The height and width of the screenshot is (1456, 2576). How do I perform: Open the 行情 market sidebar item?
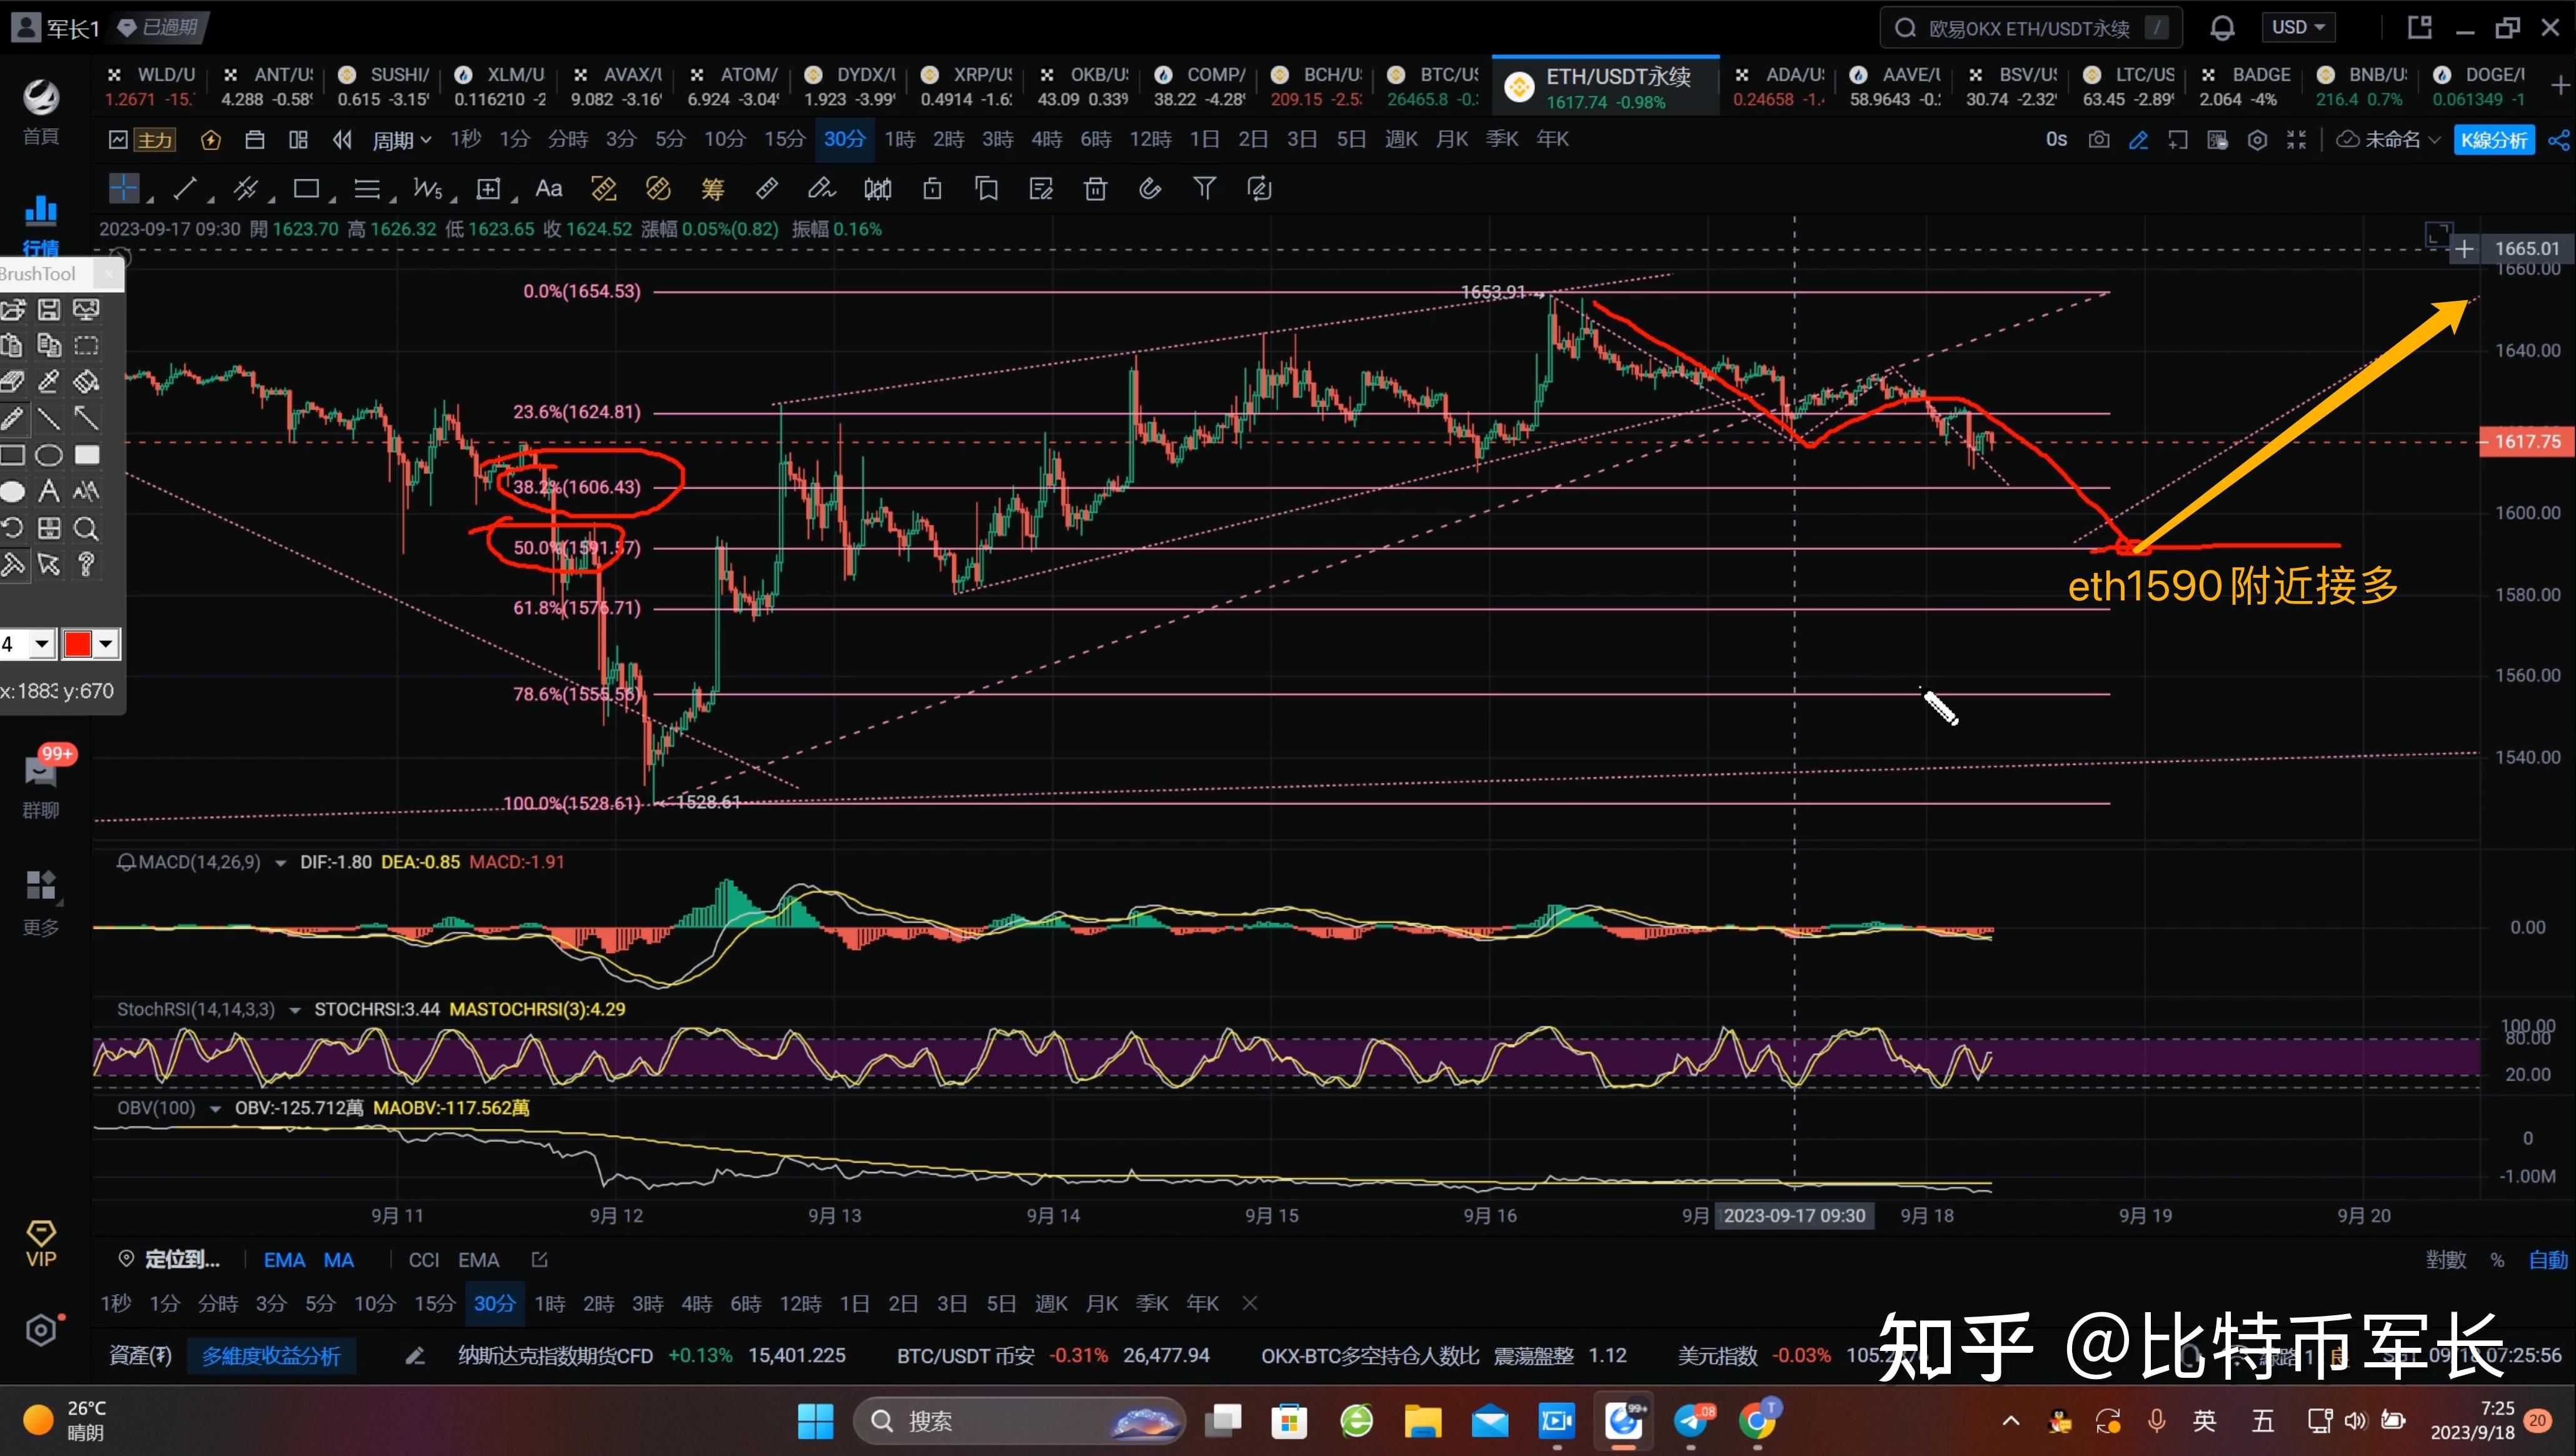41,224
